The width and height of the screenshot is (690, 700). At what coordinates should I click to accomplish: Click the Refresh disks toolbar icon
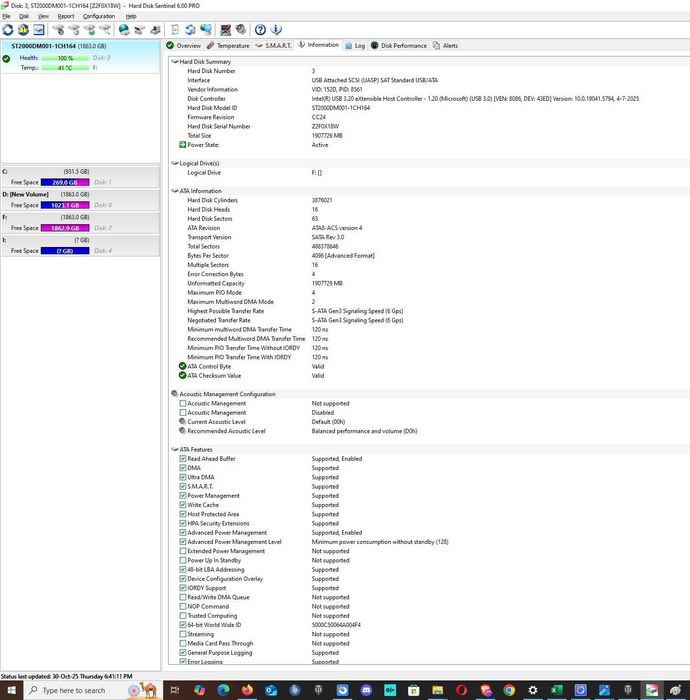tap(8, 30)
